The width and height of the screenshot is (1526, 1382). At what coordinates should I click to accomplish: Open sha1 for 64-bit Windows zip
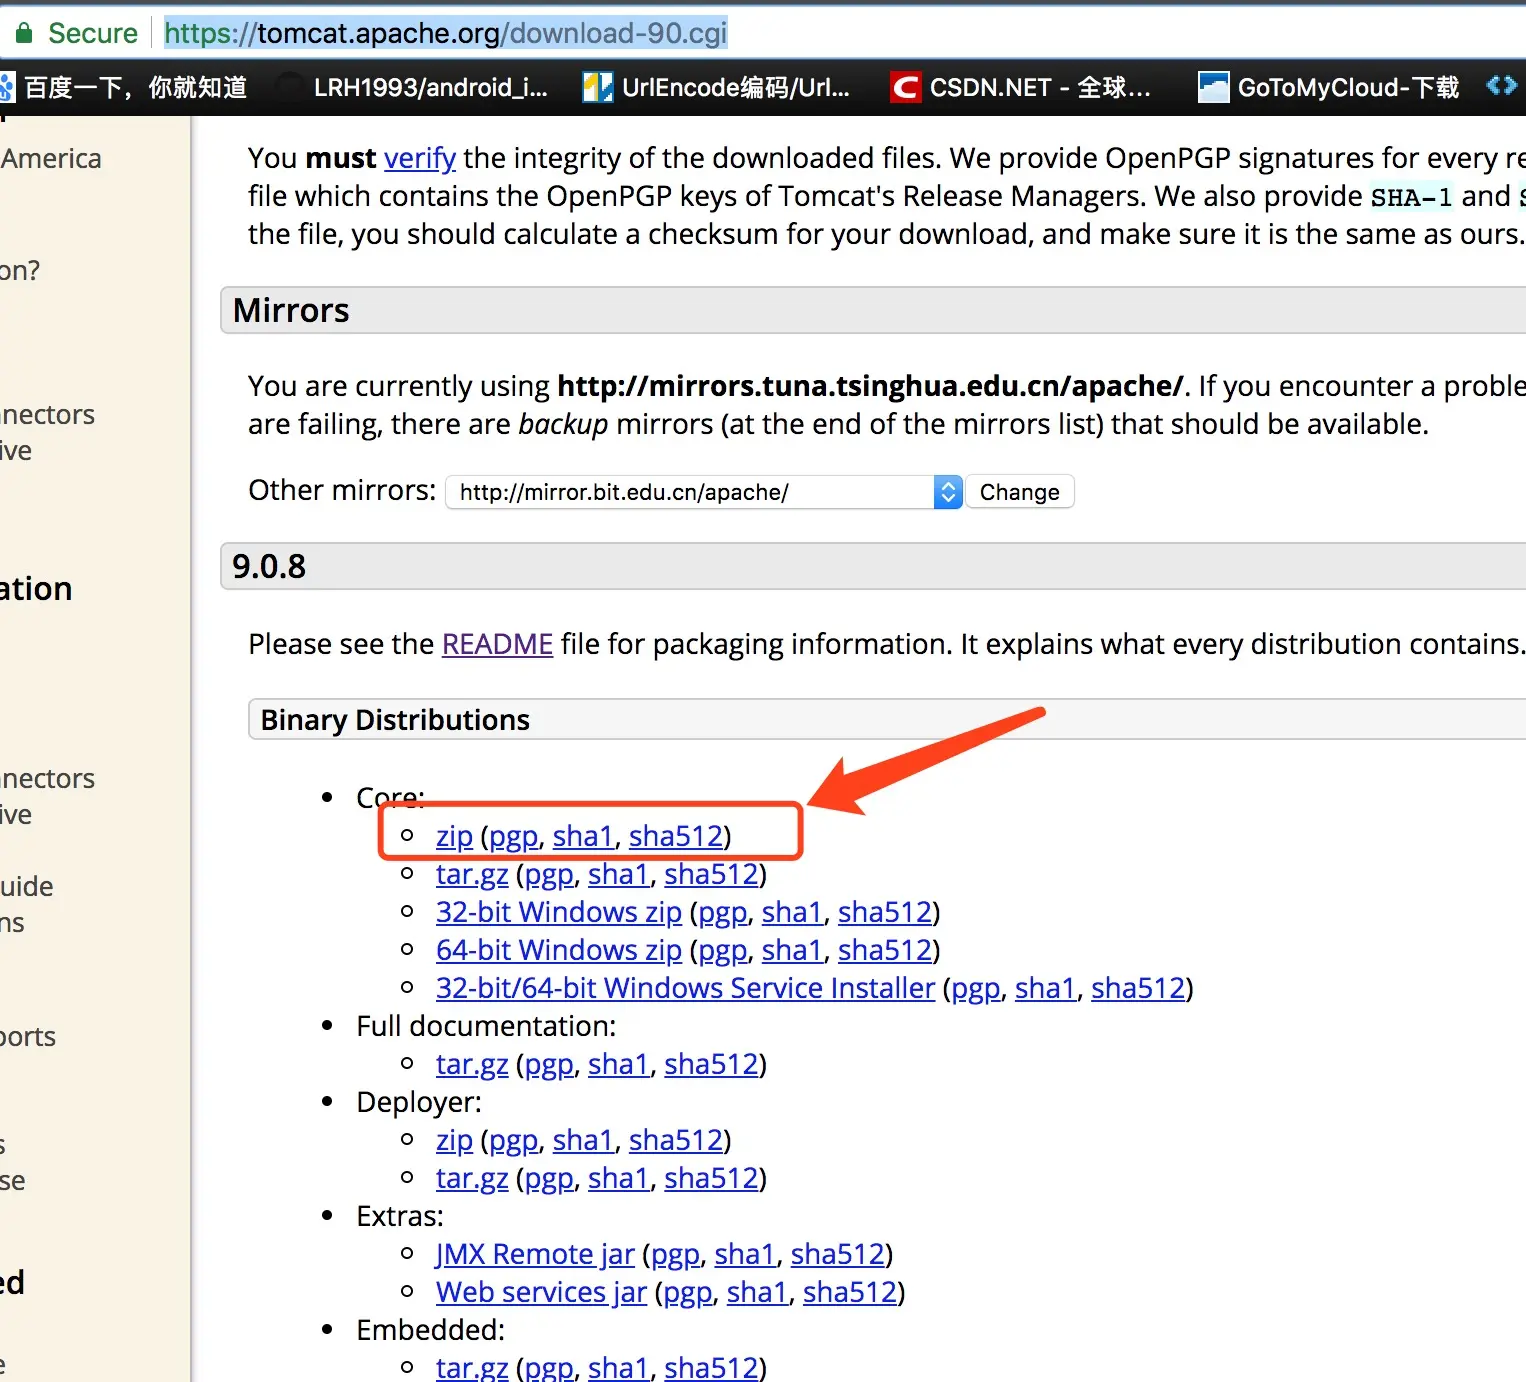pos(792,950)
